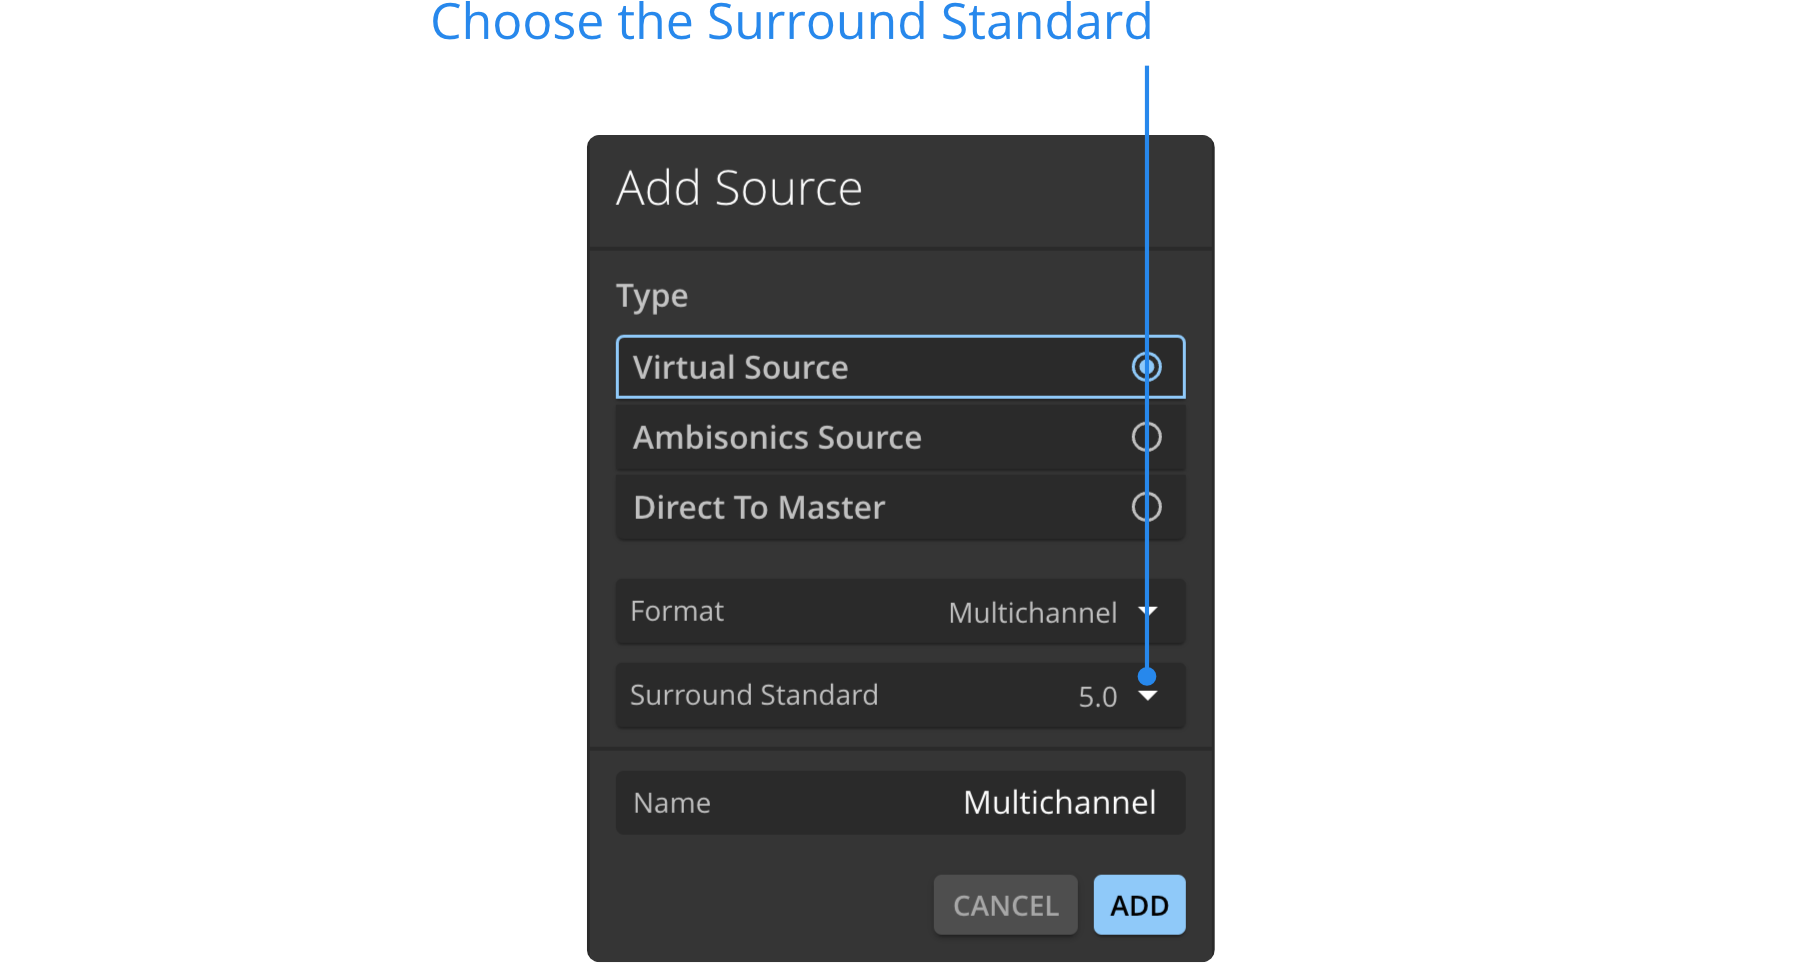The height and width of the screenshot is (966, 1801).
Task: Click the blue annotation dot marker
Action: [1147, 676]
